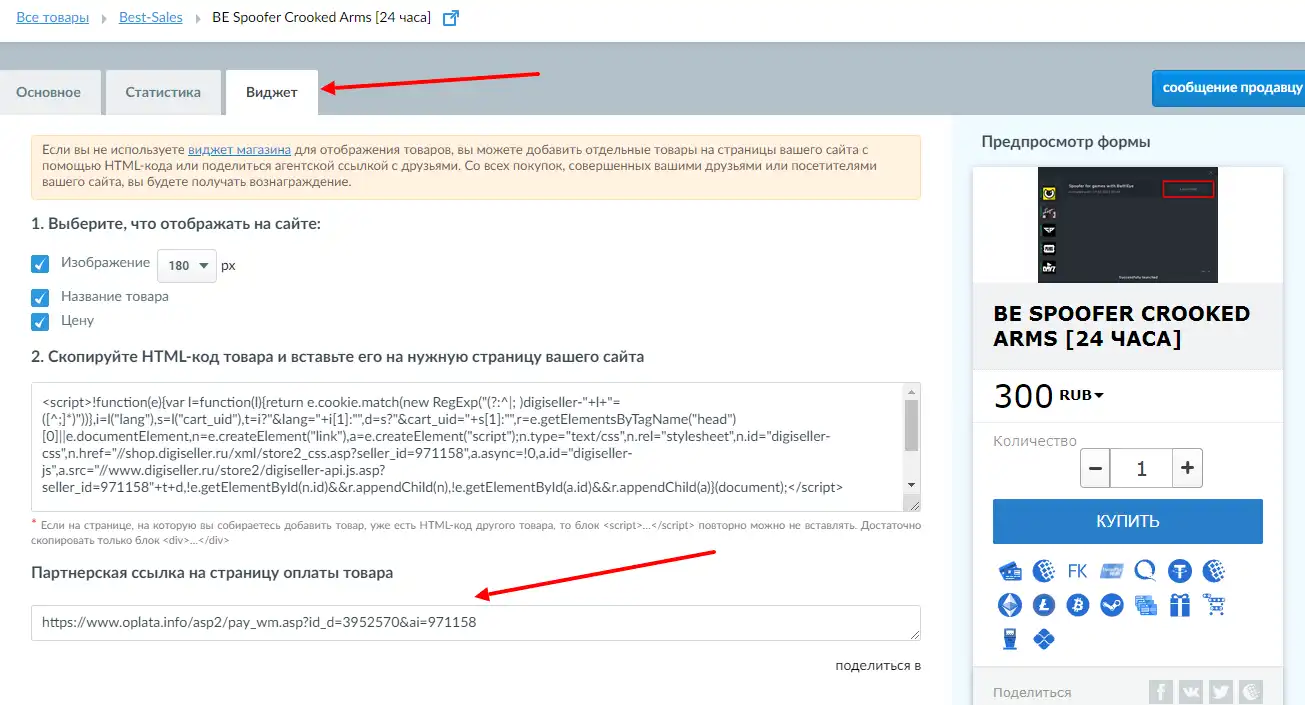
Task: Click the quantity input field
Action: coord(1141,468)
